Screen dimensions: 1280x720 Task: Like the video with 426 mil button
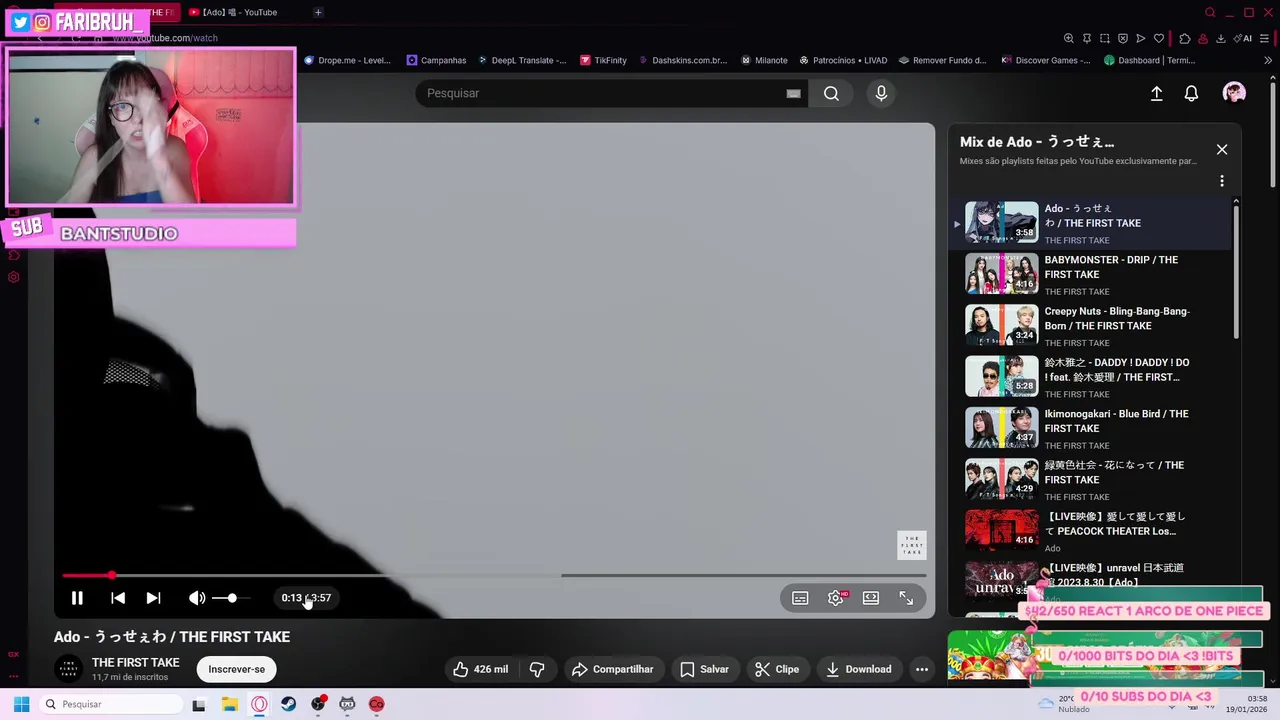point(480,669)
